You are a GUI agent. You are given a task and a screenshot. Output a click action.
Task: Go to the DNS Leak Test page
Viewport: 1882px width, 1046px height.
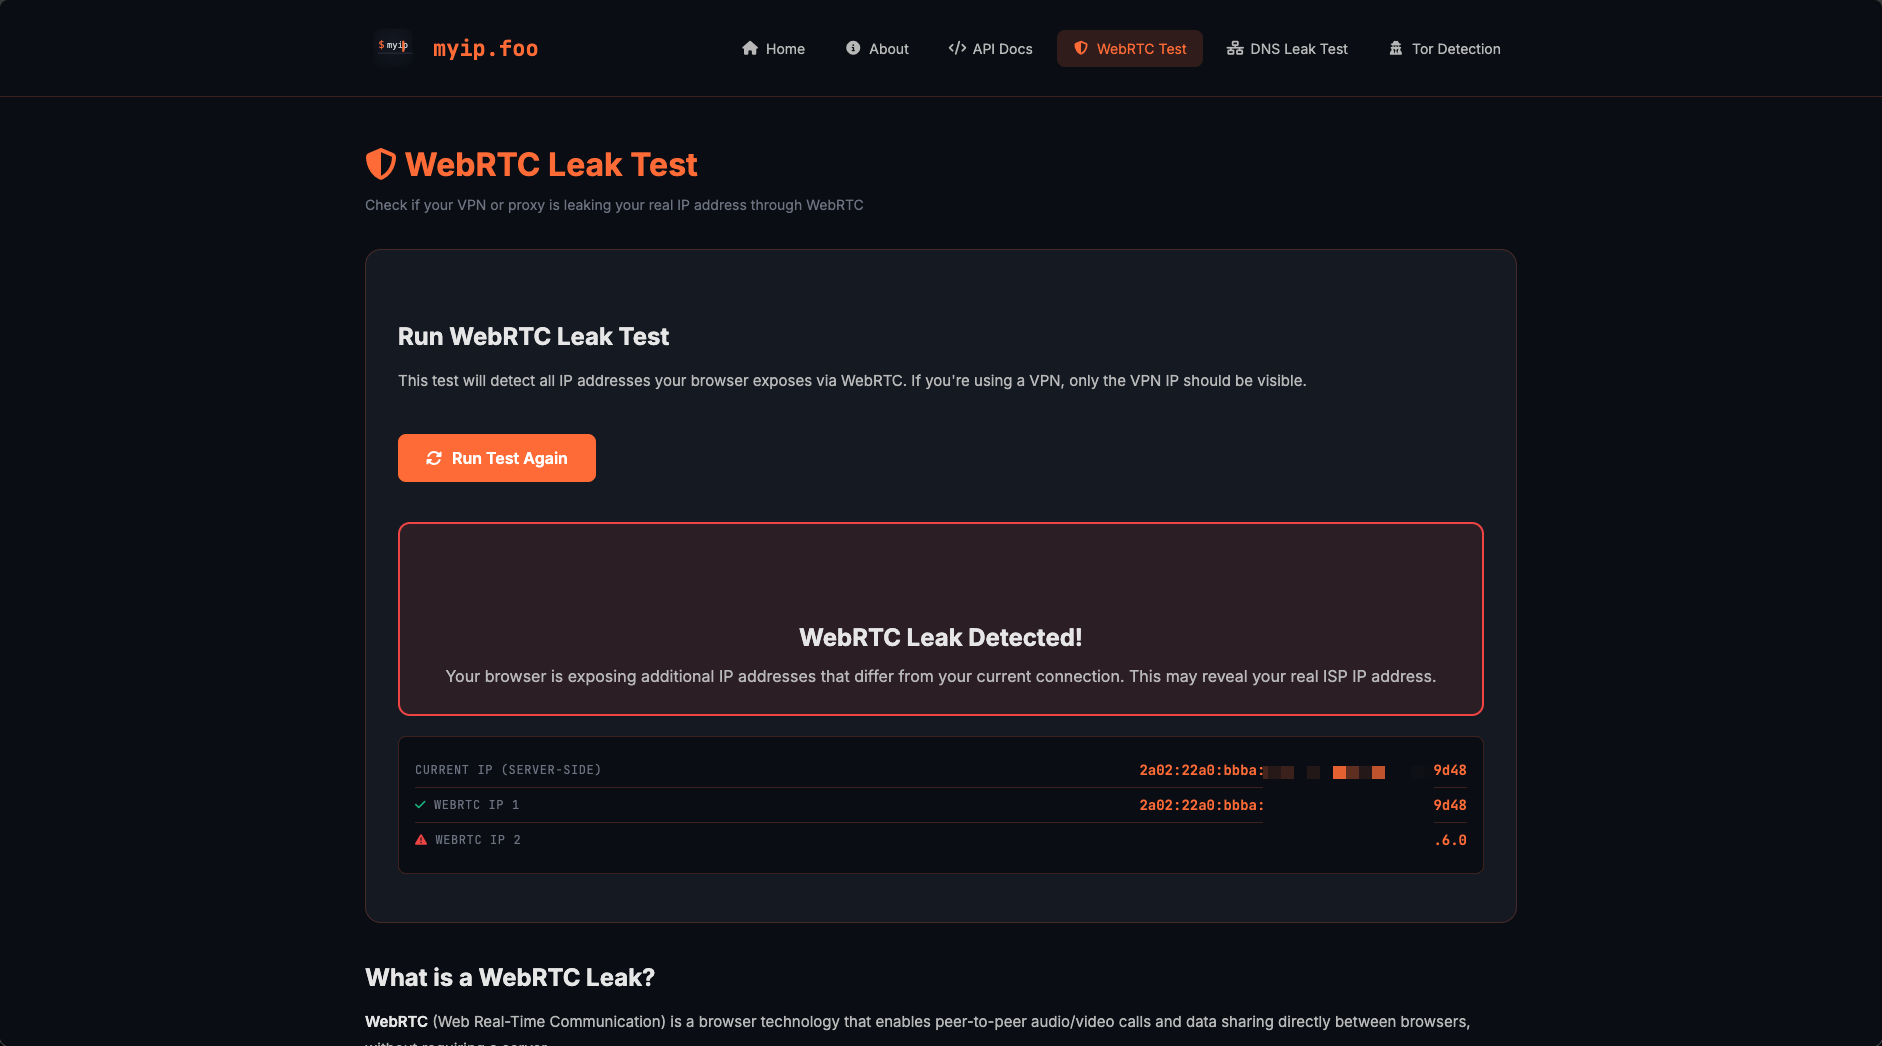pos(1287,48)
